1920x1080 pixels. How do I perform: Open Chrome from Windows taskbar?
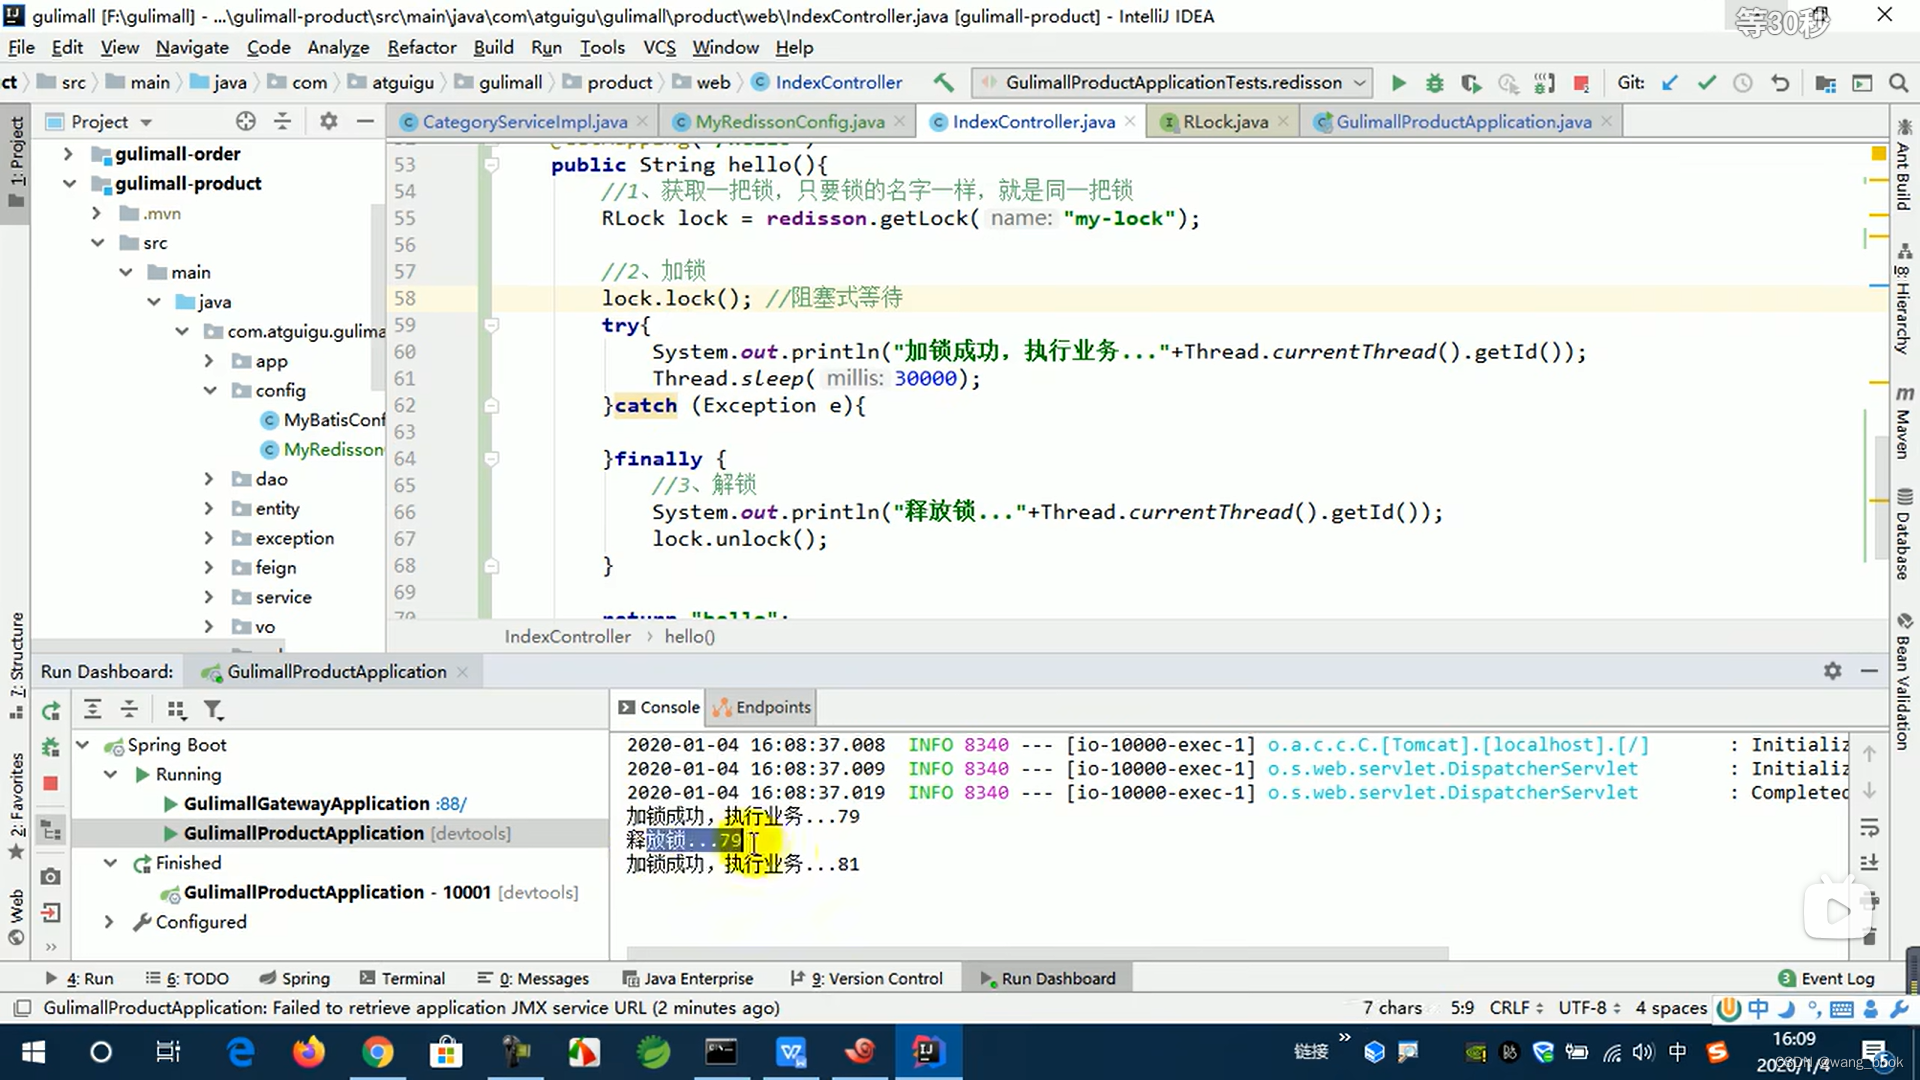pyautogui.click(x=377, y=1051)
